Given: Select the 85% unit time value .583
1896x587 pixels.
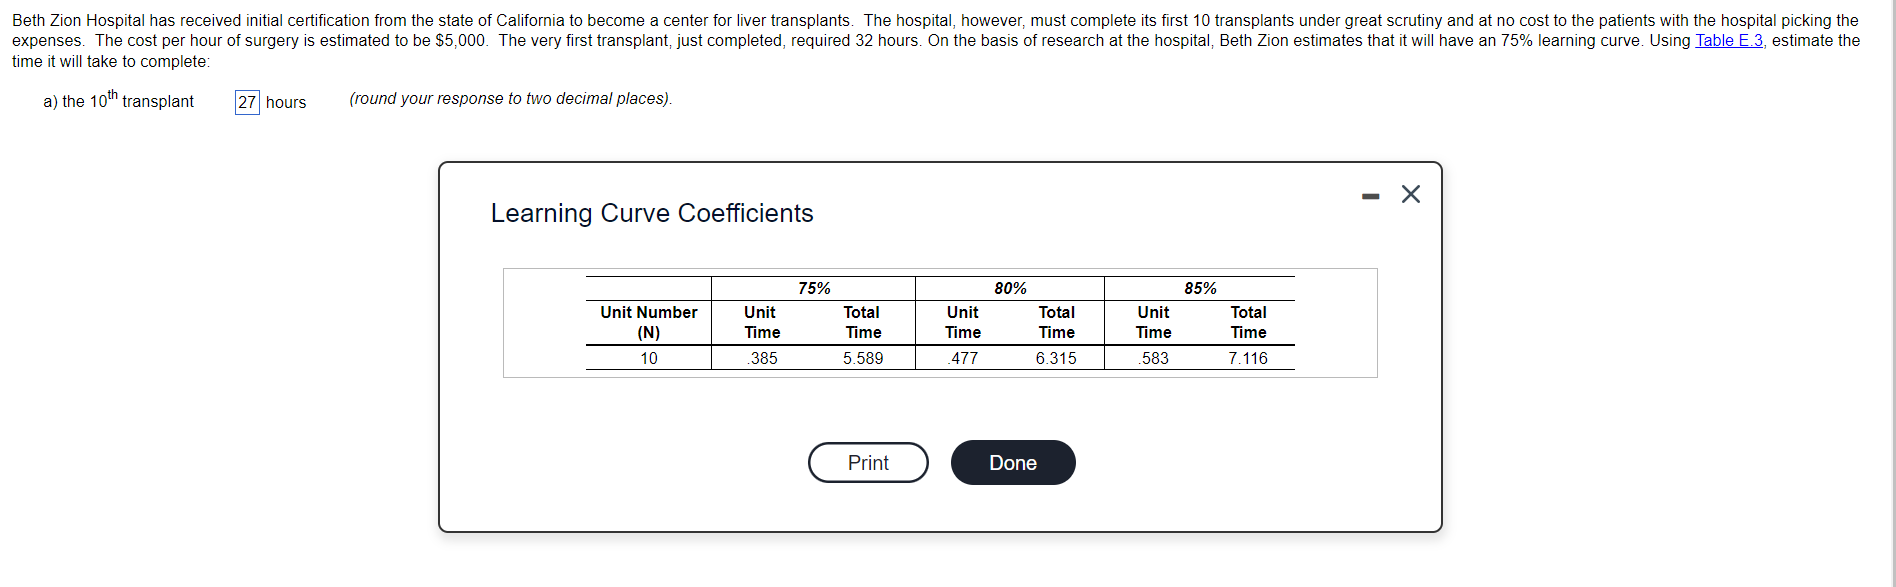Looking at the screenshot, I should (1154, 358).
